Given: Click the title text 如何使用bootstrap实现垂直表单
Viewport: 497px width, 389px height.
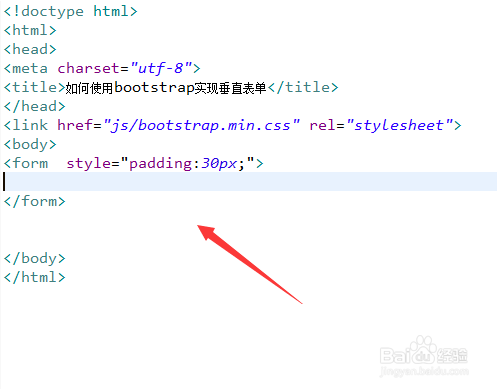Looking at the screenshot, I should click(x=166, y=88).
